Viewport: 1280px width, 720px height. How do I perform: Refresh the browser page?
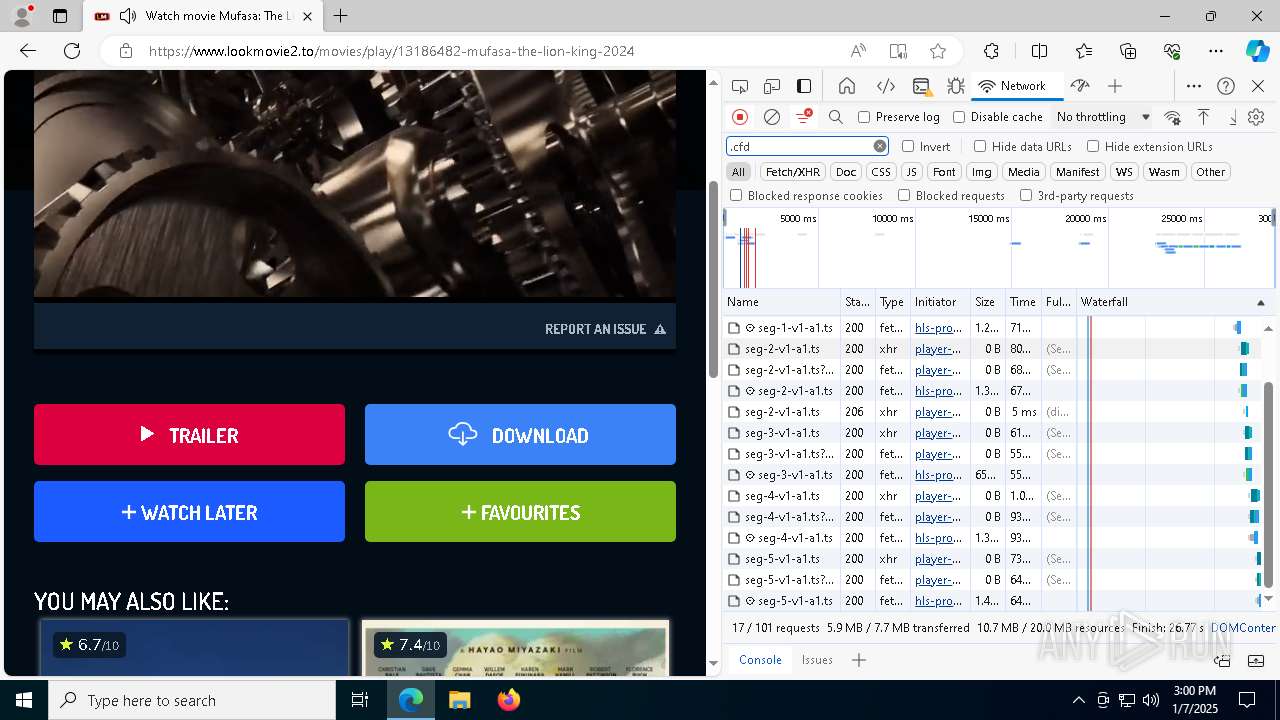[72, 51]
